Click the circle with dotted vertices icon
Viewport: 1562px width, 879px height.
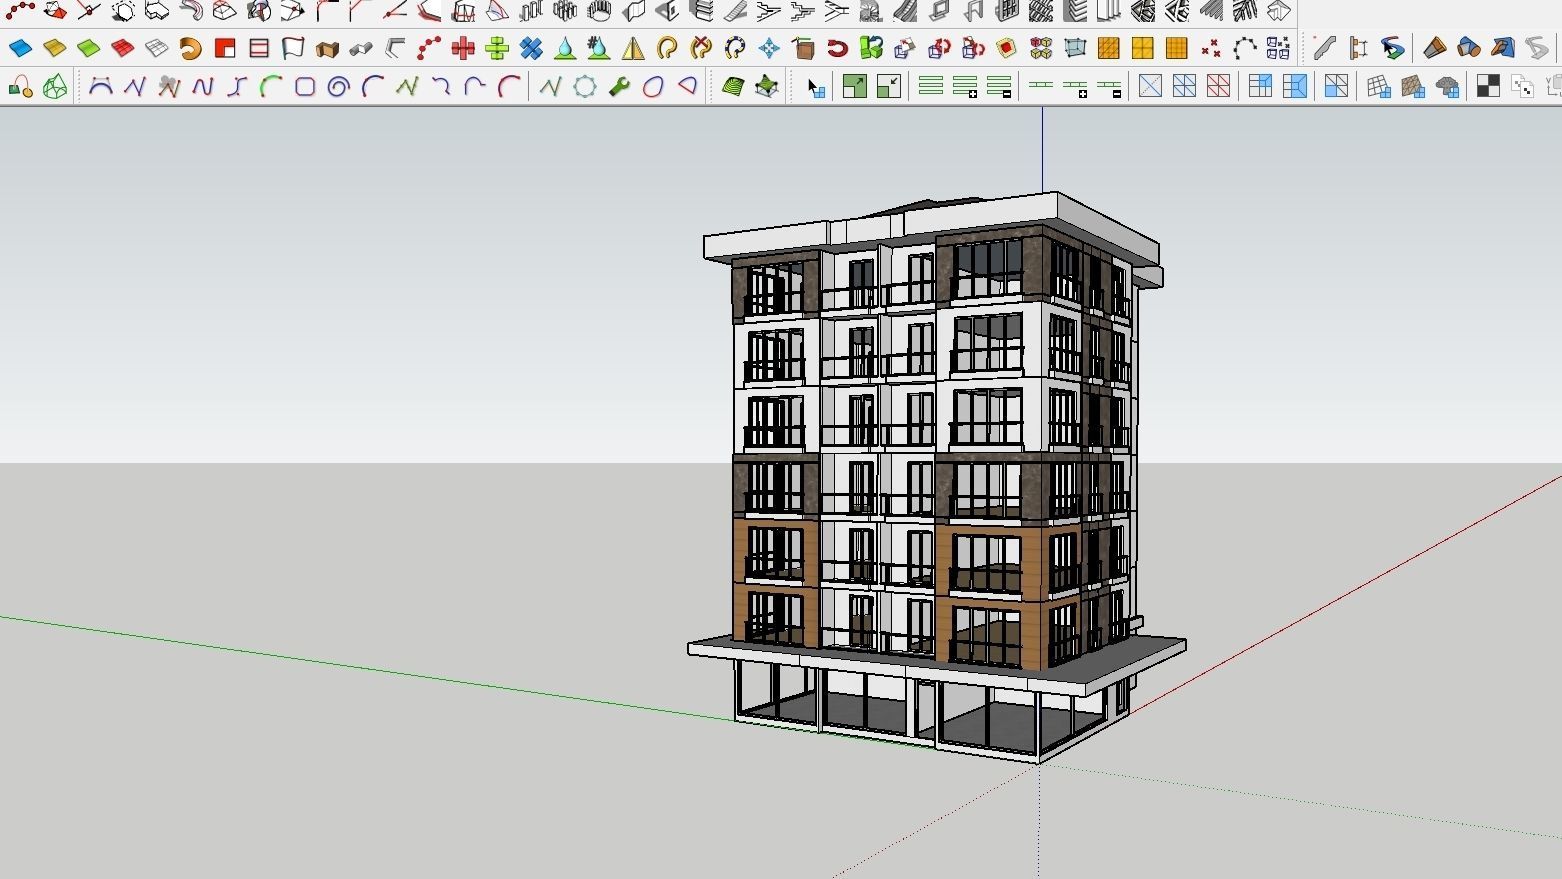pyautogui.click(x=585, y=87)
